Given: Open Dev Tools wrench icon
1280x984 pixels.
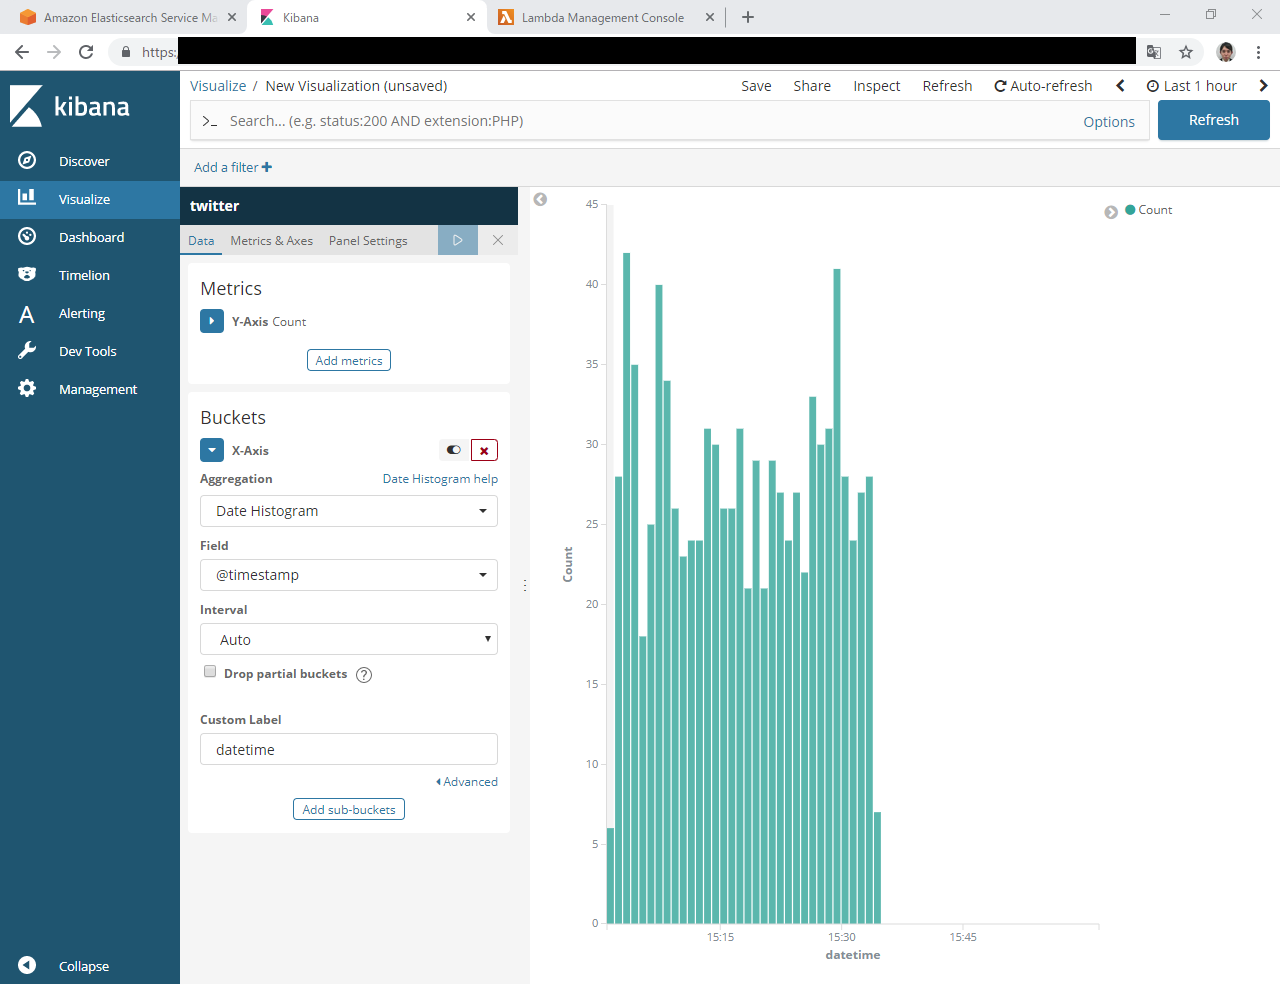Looking at the screenshot, I should [27, 351].
